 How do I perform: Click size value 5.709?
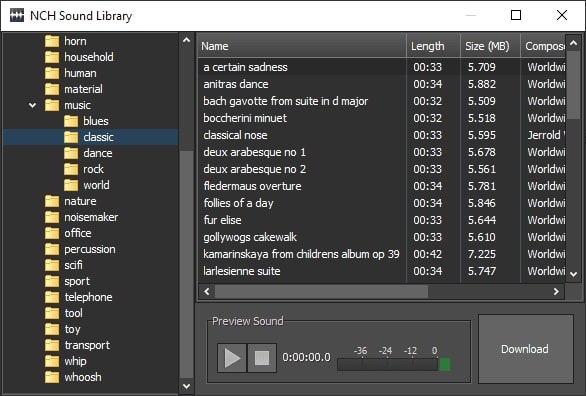click(x=482, y=67)
